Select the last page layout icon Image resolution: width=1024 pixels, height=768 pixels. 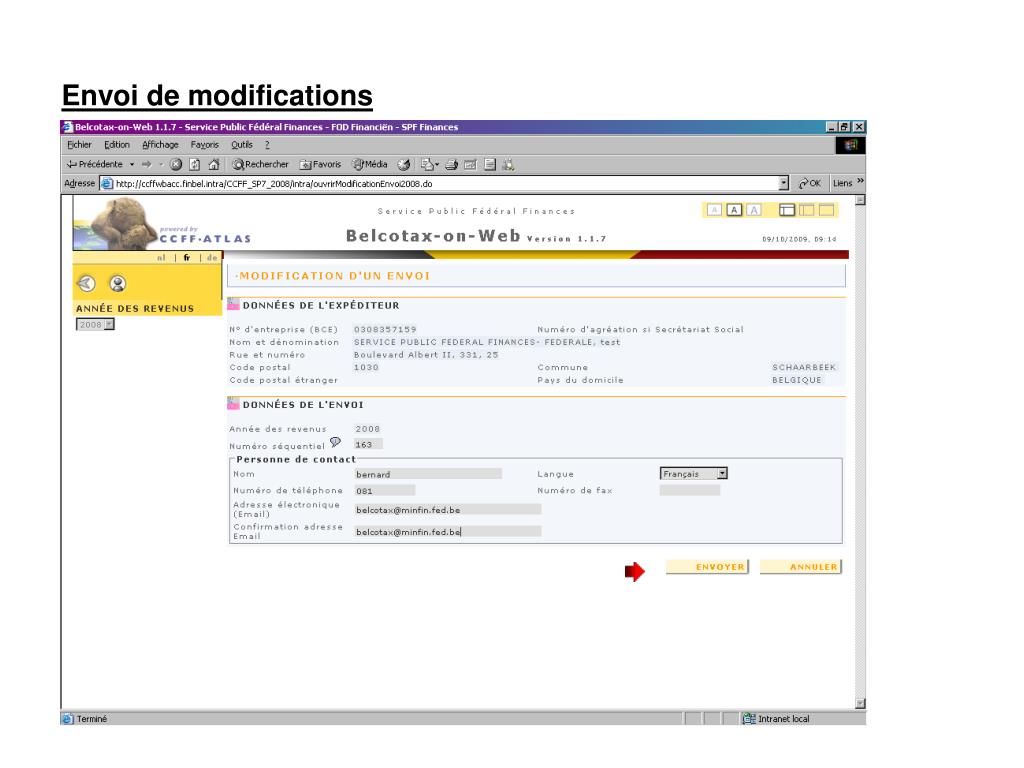pyautogui.click(x=826, y=210)
